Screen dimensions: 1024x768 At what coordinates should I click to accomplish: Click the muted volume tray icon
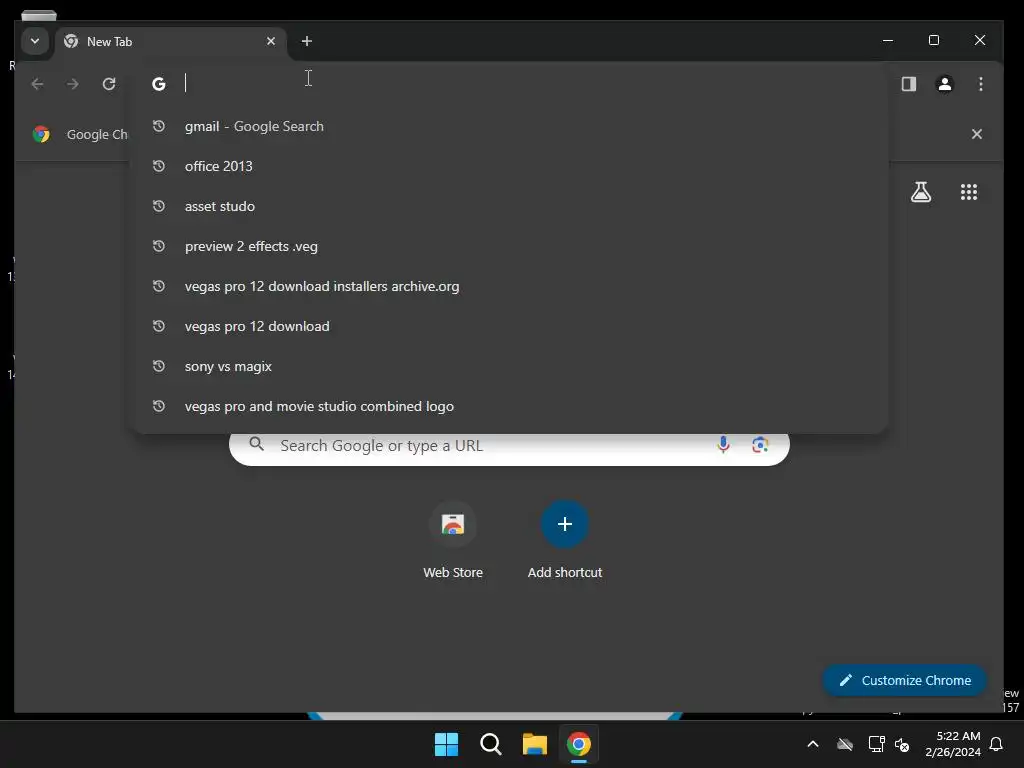(902, 744)
